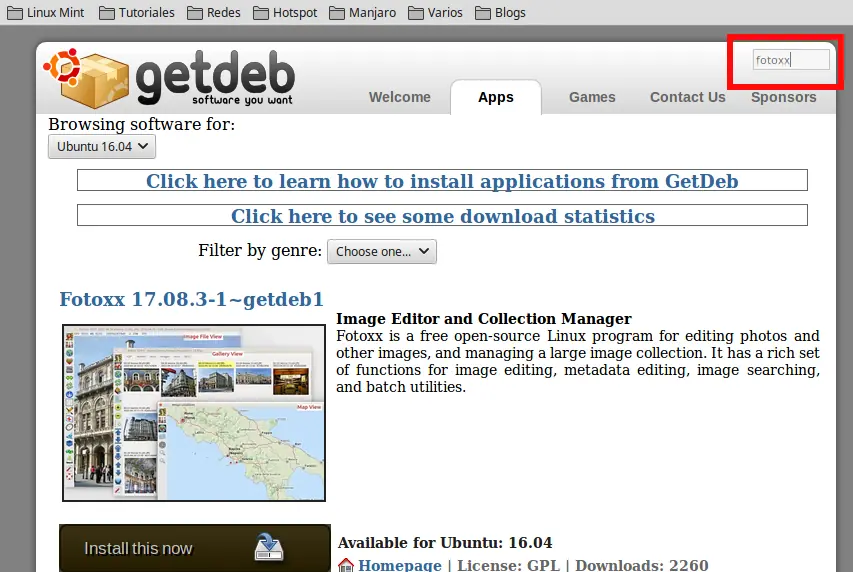853x572 pixels.
Task: Click the Downloads: 2260 text
Action: point(642,565)
